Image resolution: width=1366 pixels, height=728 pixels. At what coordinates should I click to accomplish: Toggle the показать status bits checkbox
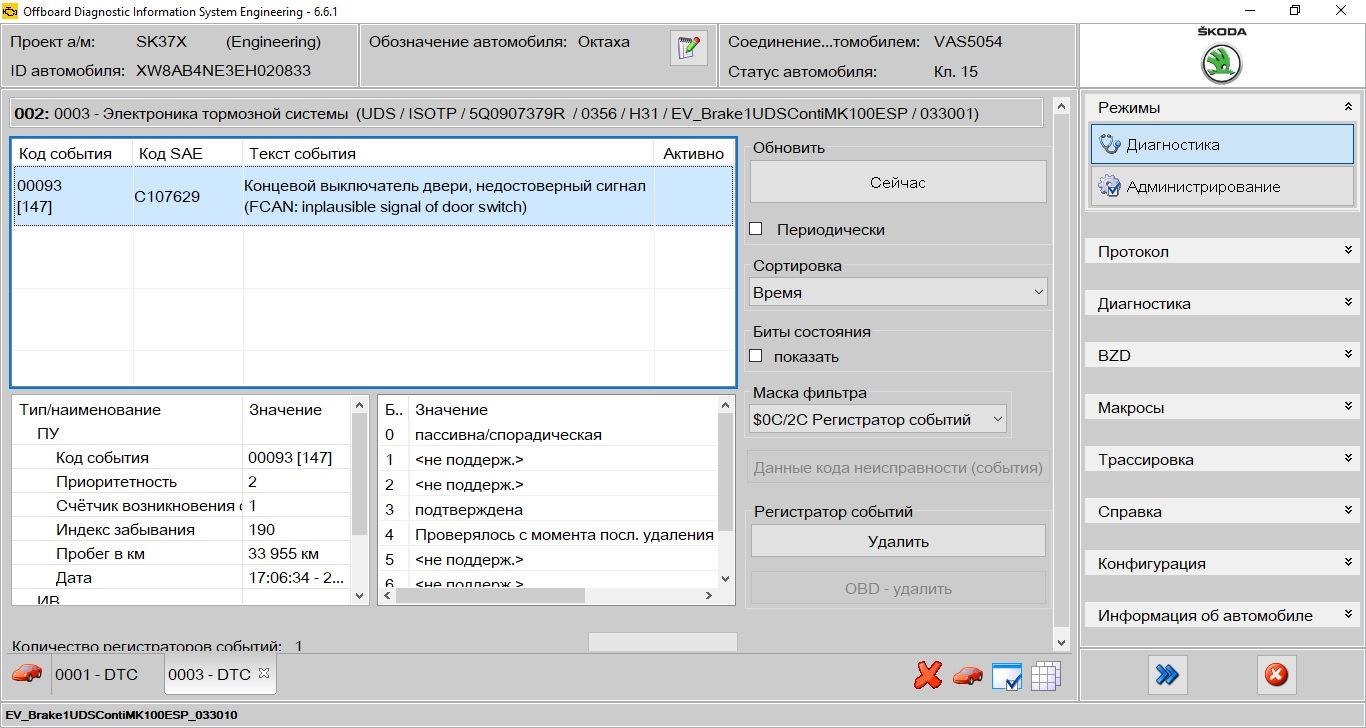[x=757, y=356]
